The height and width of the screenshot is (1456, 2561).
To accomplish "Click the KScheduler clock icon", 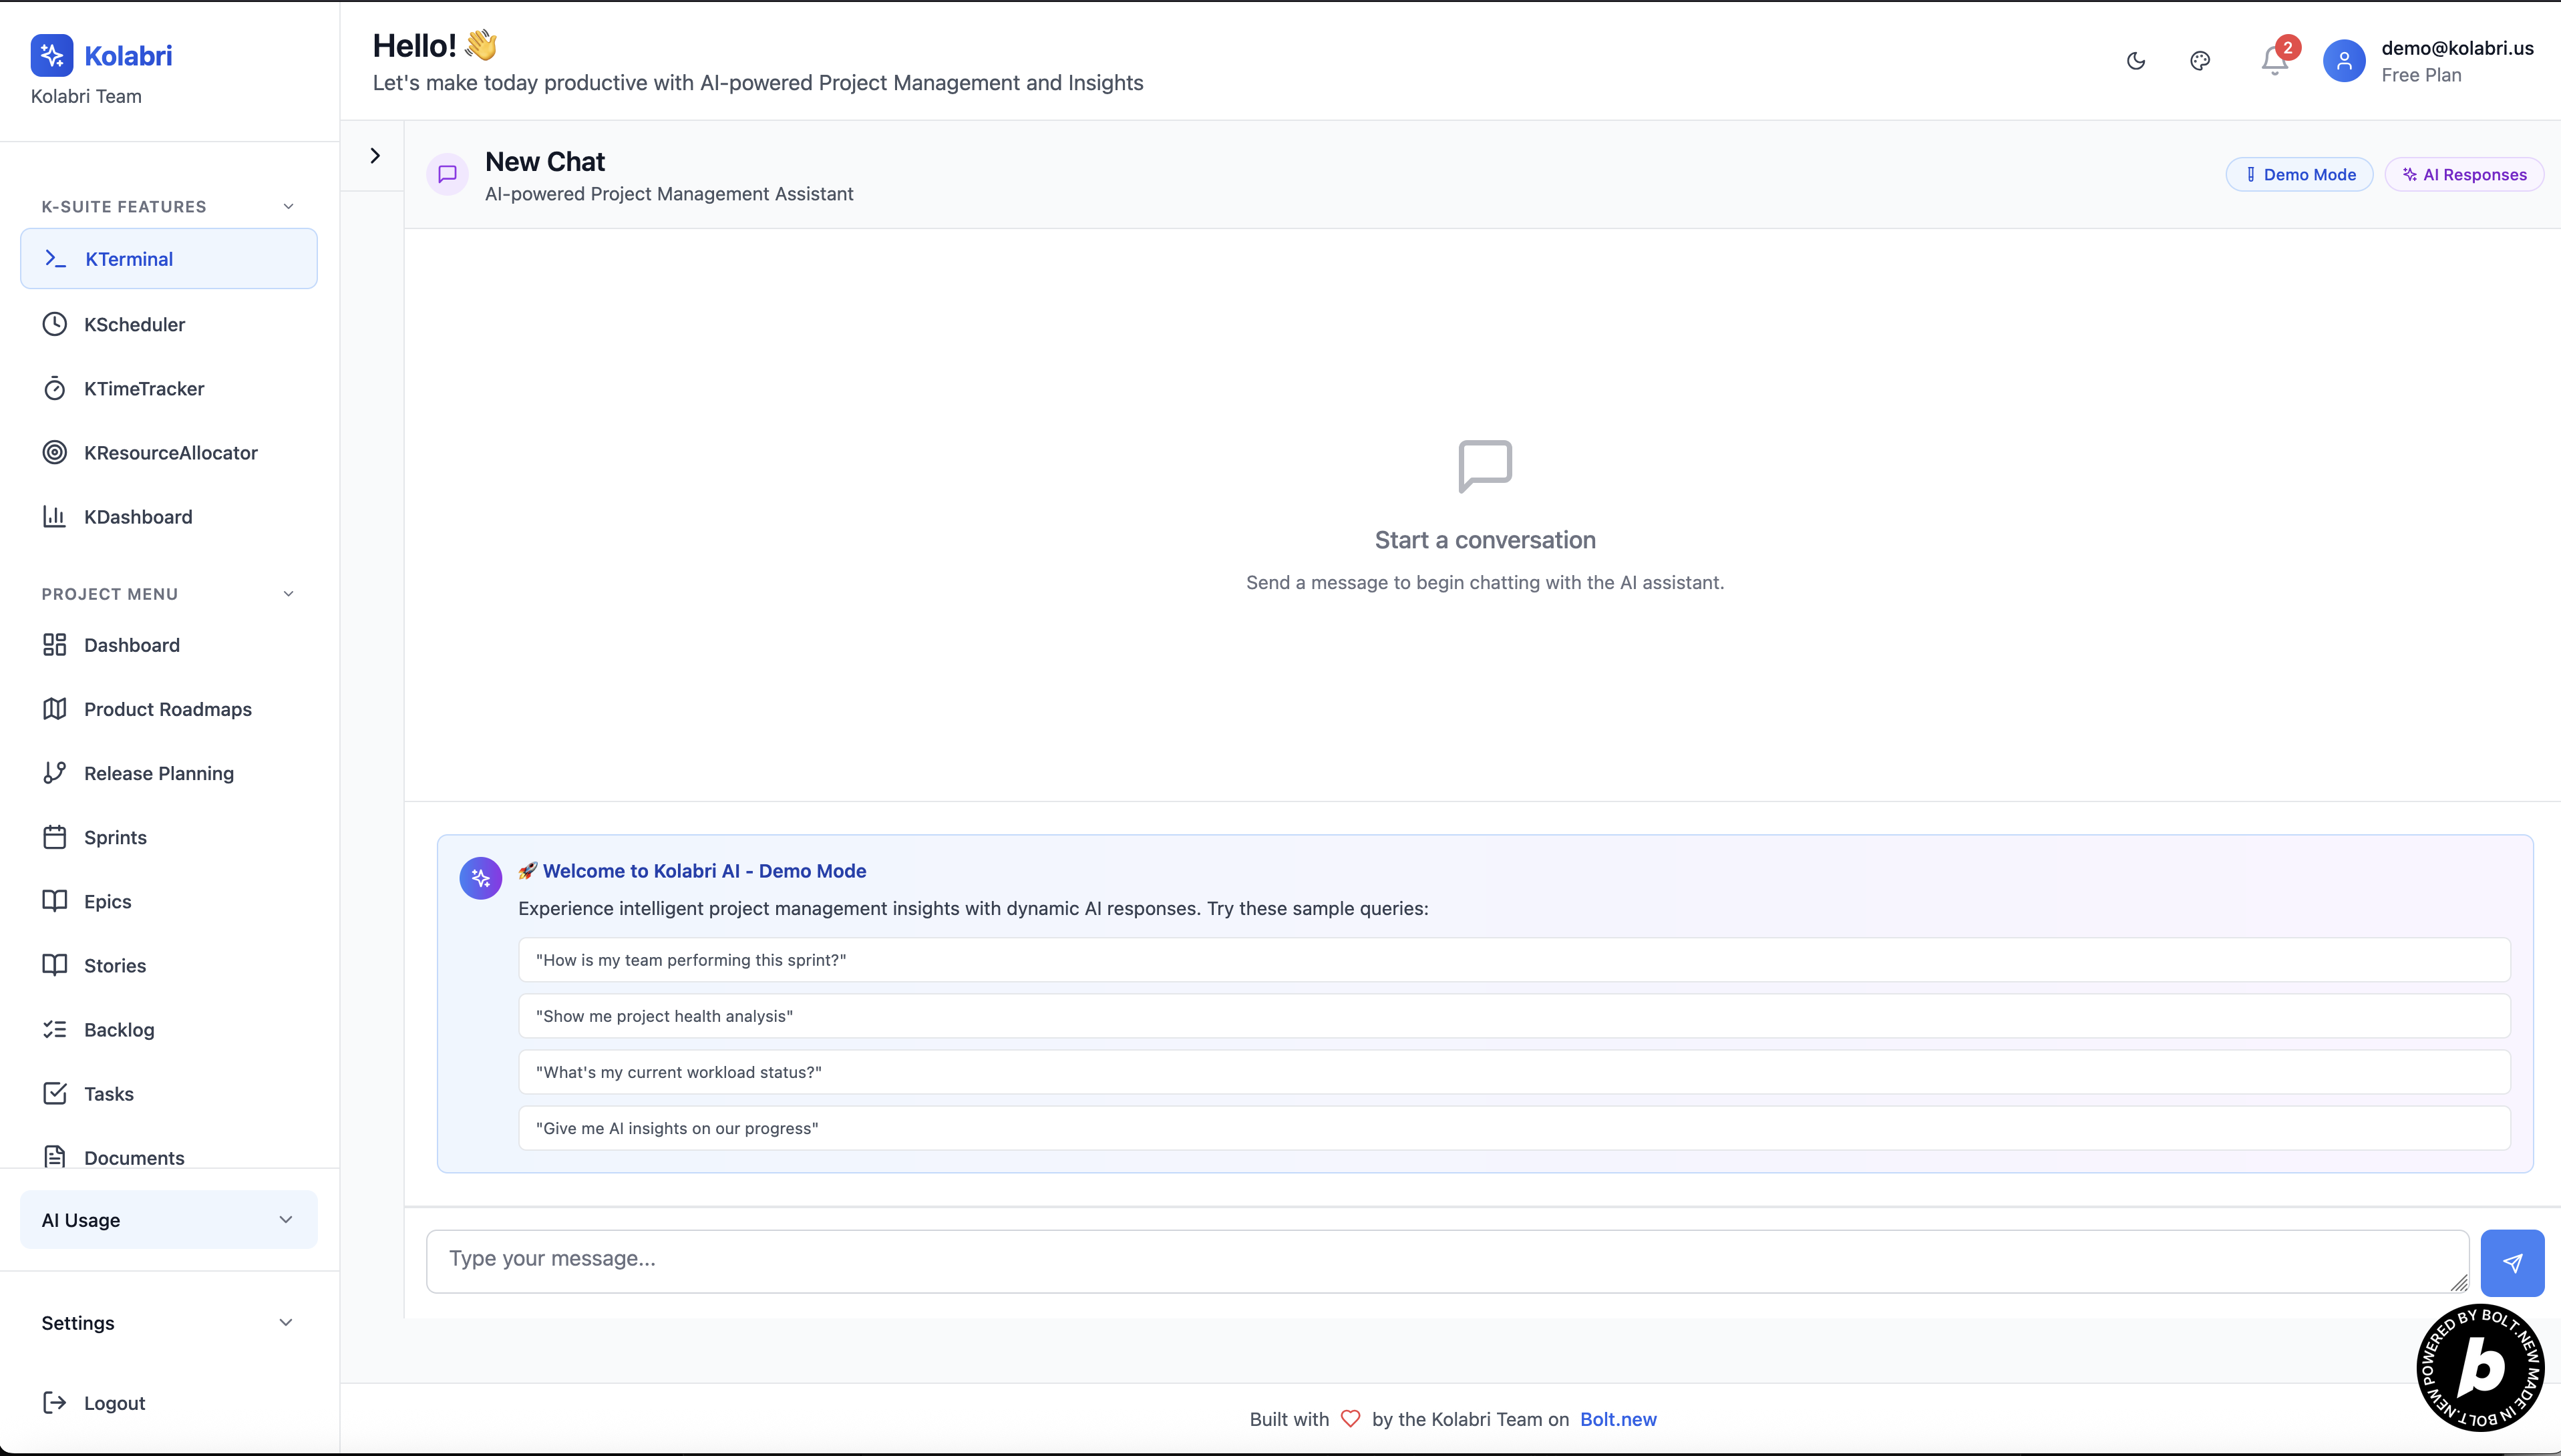I will (55, 324).
